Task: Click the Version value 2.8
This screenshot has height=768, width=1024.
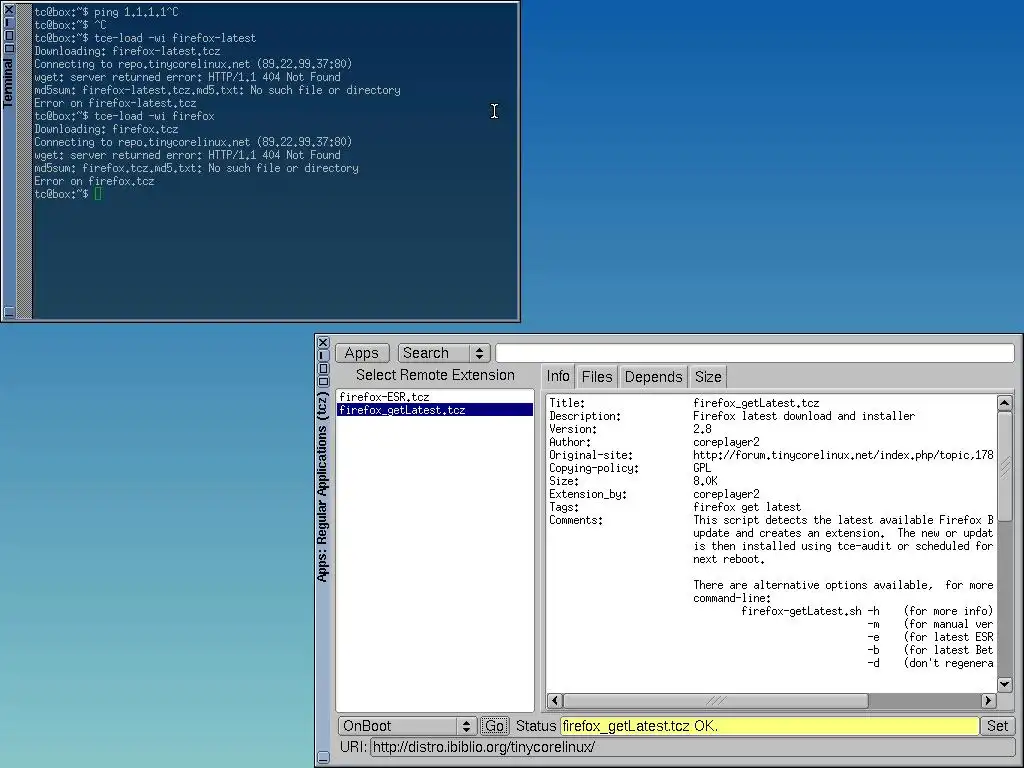Action: [x=702, y=429]
